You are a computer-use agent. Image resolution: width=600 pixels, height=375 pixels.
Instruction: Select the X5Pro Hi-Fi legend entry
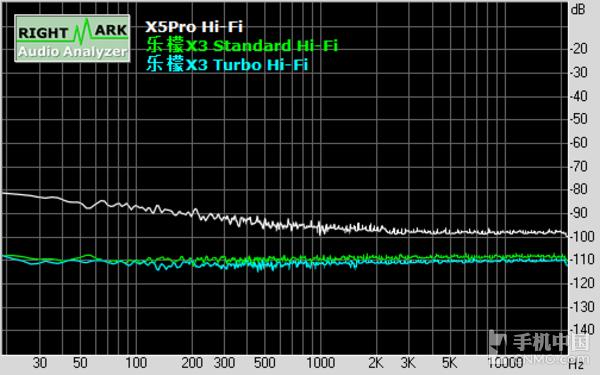194,27
